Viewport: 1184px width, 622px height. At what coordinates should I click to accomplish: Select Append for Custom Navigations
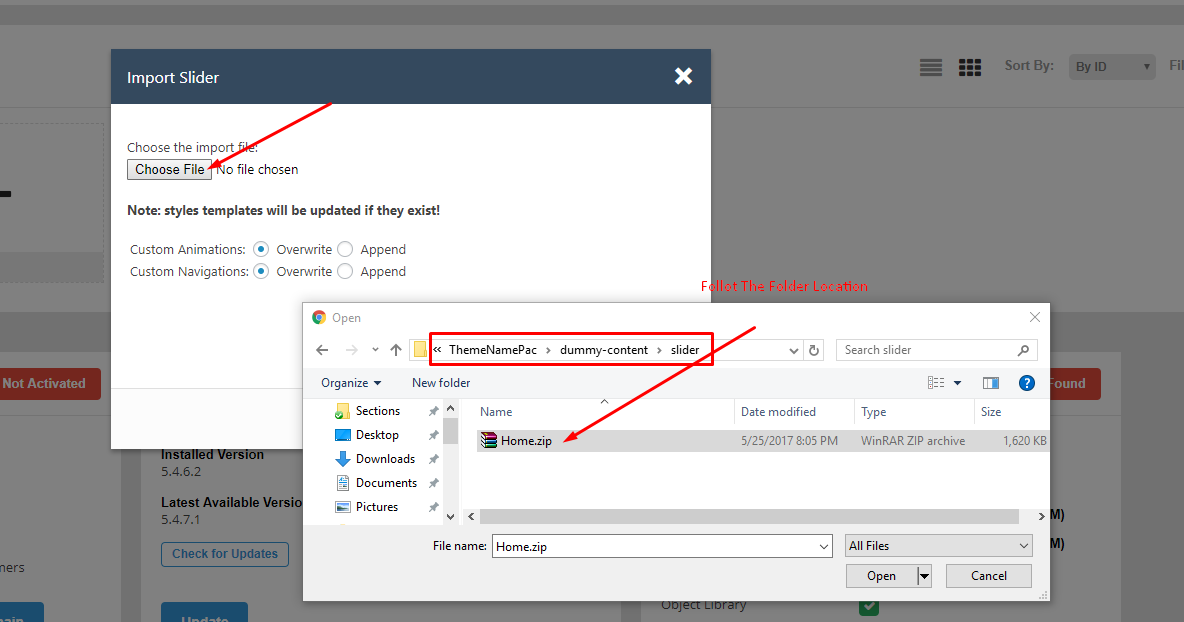tap(345, 271)
